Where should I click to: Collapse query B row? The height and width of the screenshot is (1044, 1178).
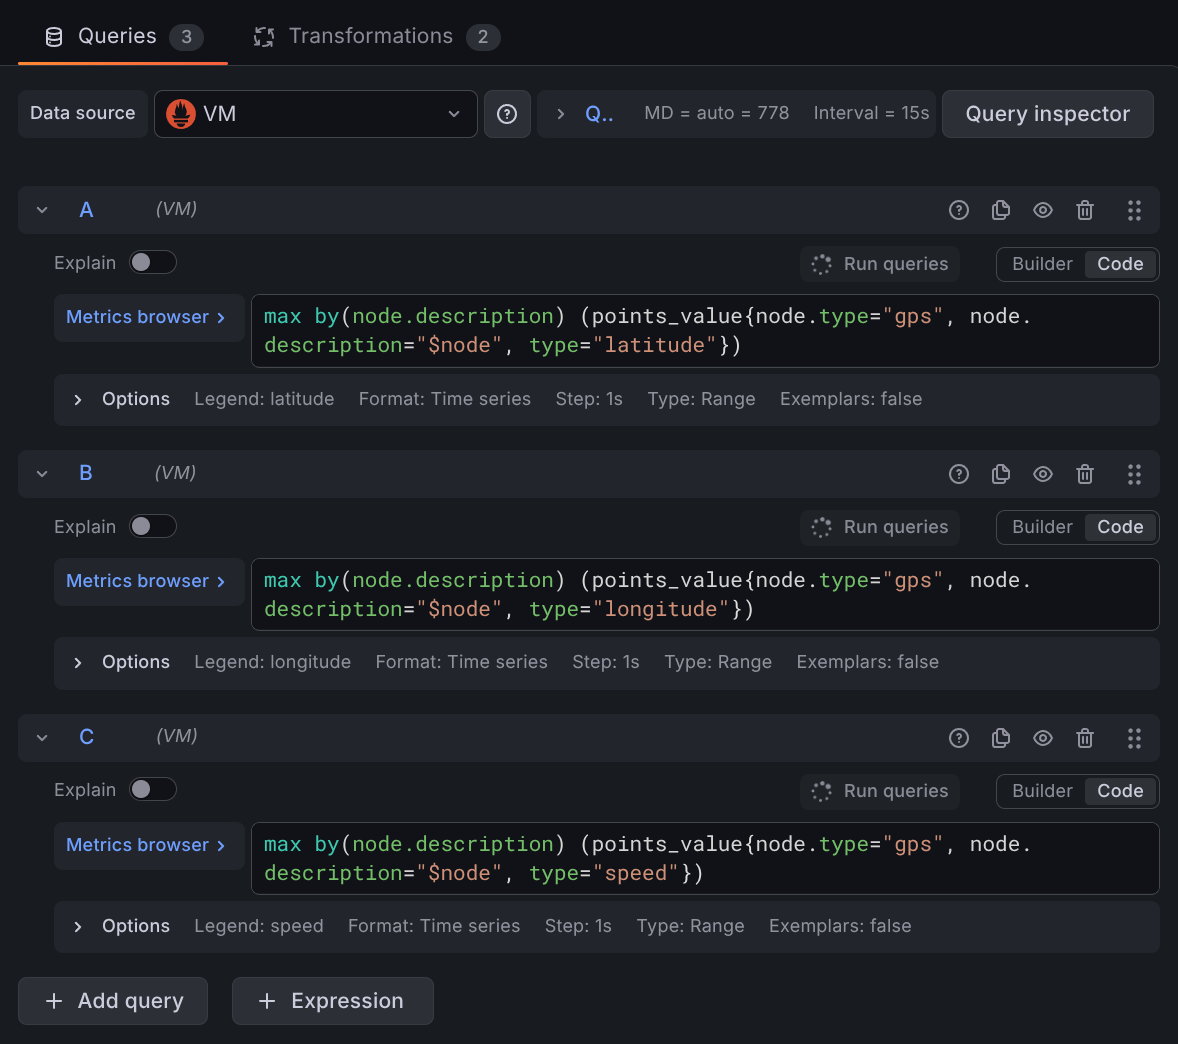pos(42,474)
